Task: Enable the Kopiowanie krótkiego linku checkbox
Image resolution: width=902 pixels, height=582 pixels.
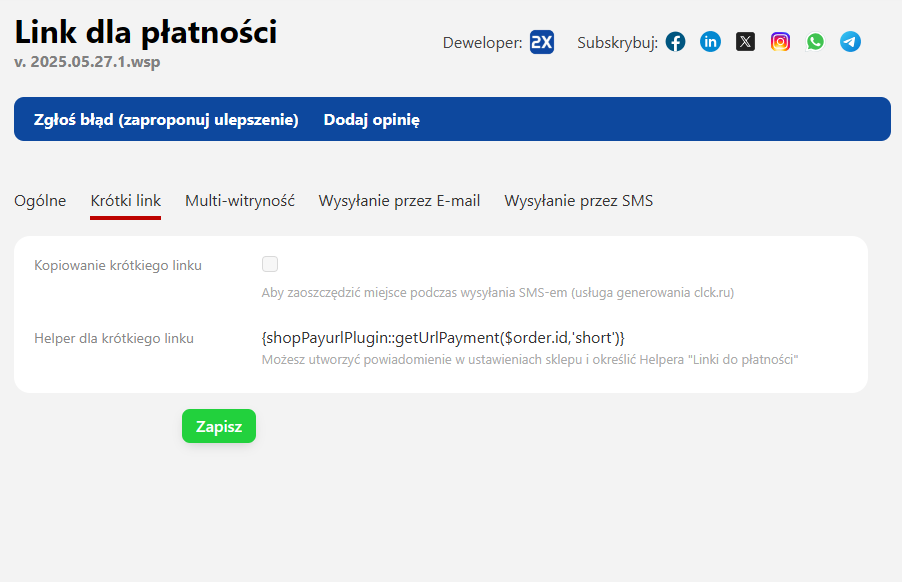Action: [270, 264]
